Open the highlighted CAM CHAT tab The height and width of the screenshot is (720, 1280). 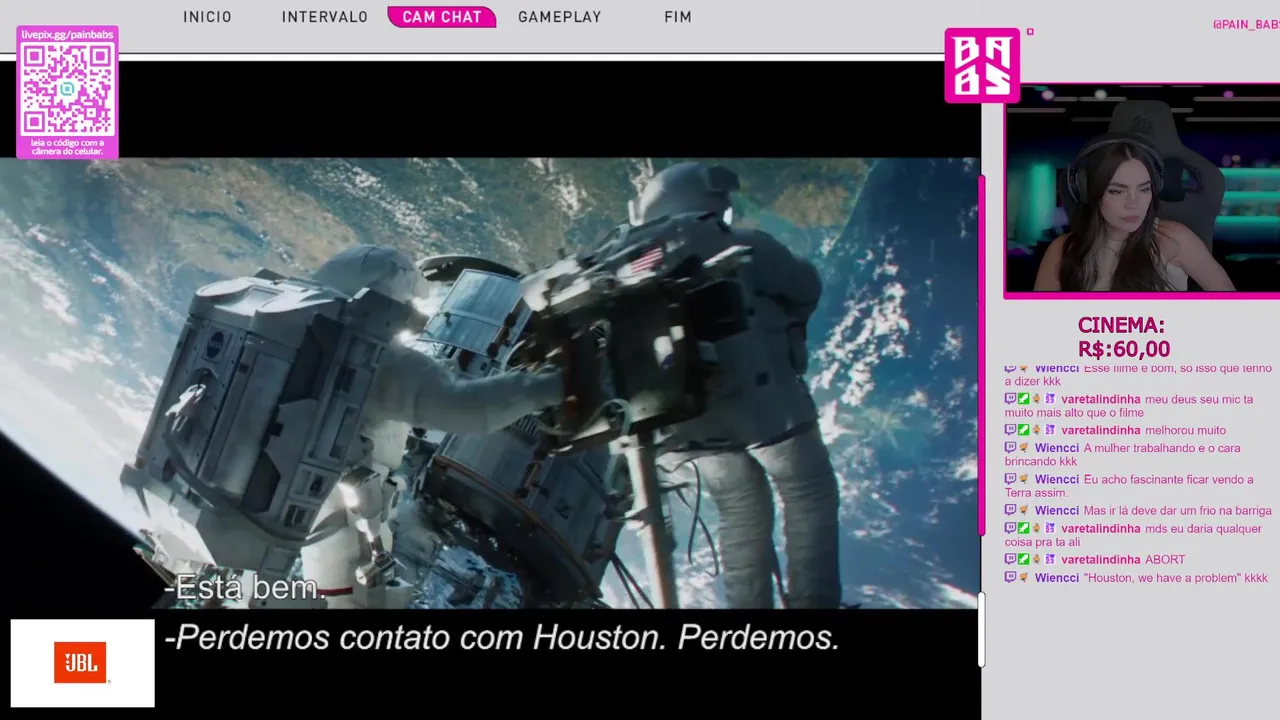442,17
